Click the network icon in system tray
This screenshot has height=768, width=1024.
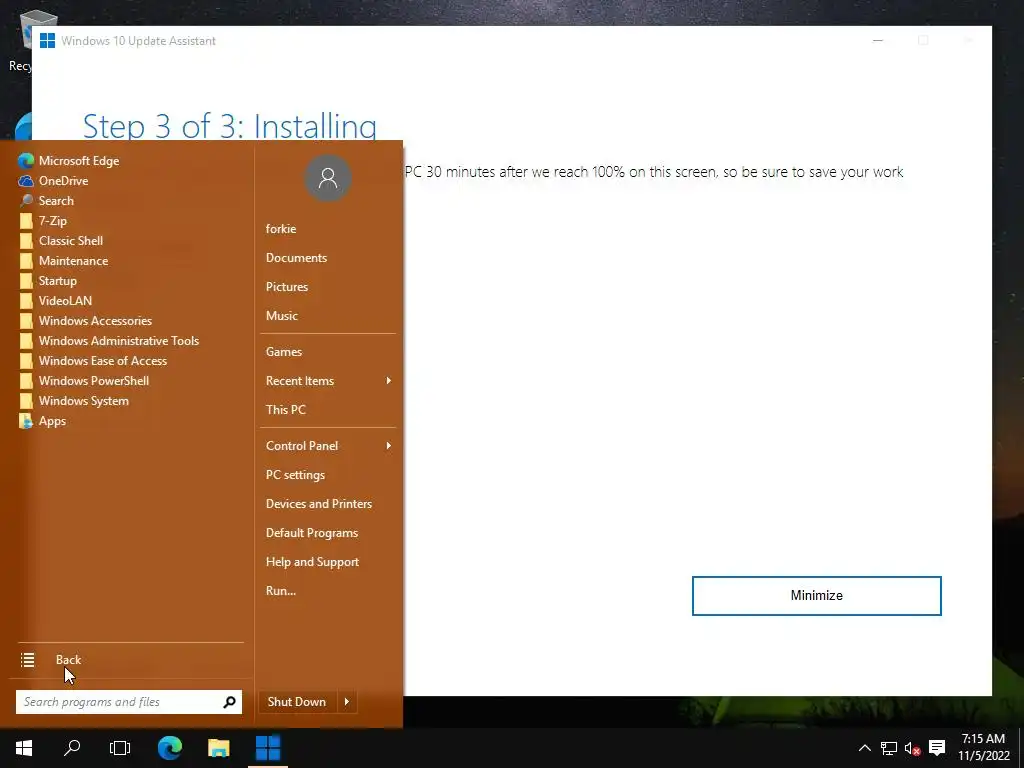[x=889, y=748]
